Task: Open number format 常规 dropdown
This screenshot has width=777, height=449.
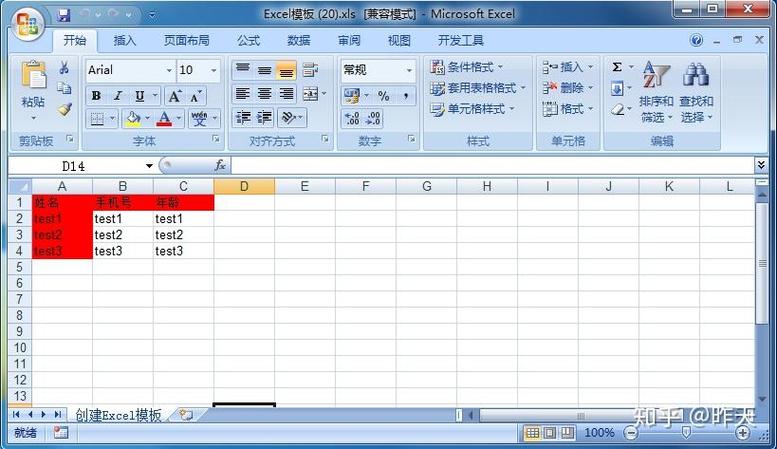Action: point(409,70)
